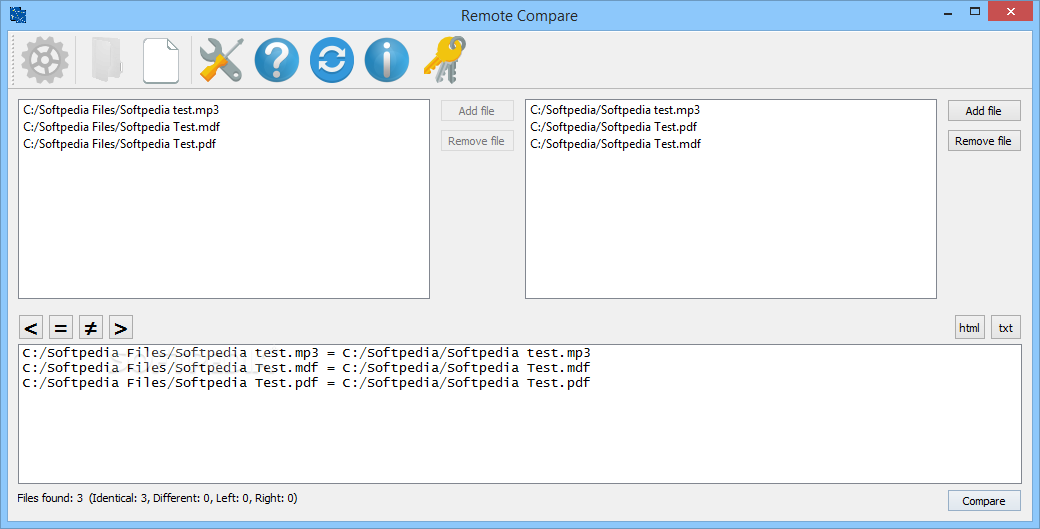Toggle the not-equal filter button
This screenshot has height=529, width=1040.
point(91,327)
